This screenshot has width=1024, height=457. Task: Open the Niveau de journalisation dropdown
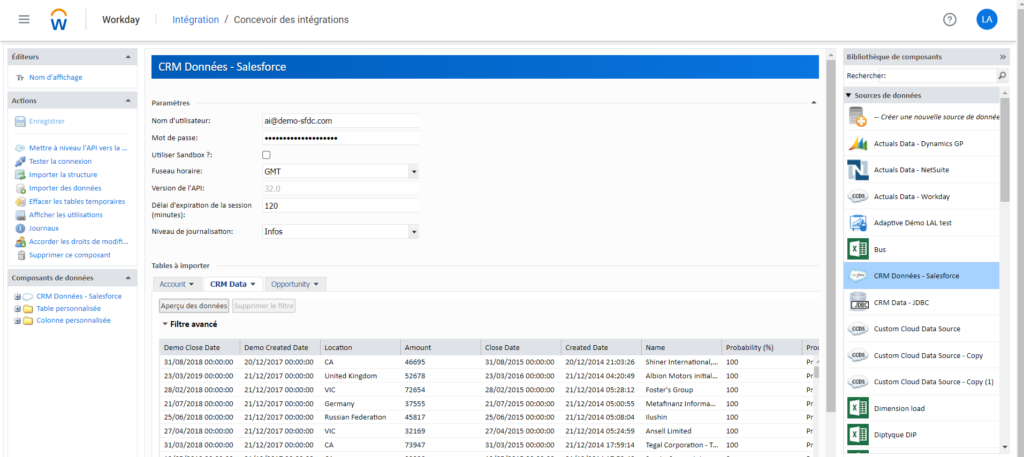pyautogui.click(x=413, y=232)
